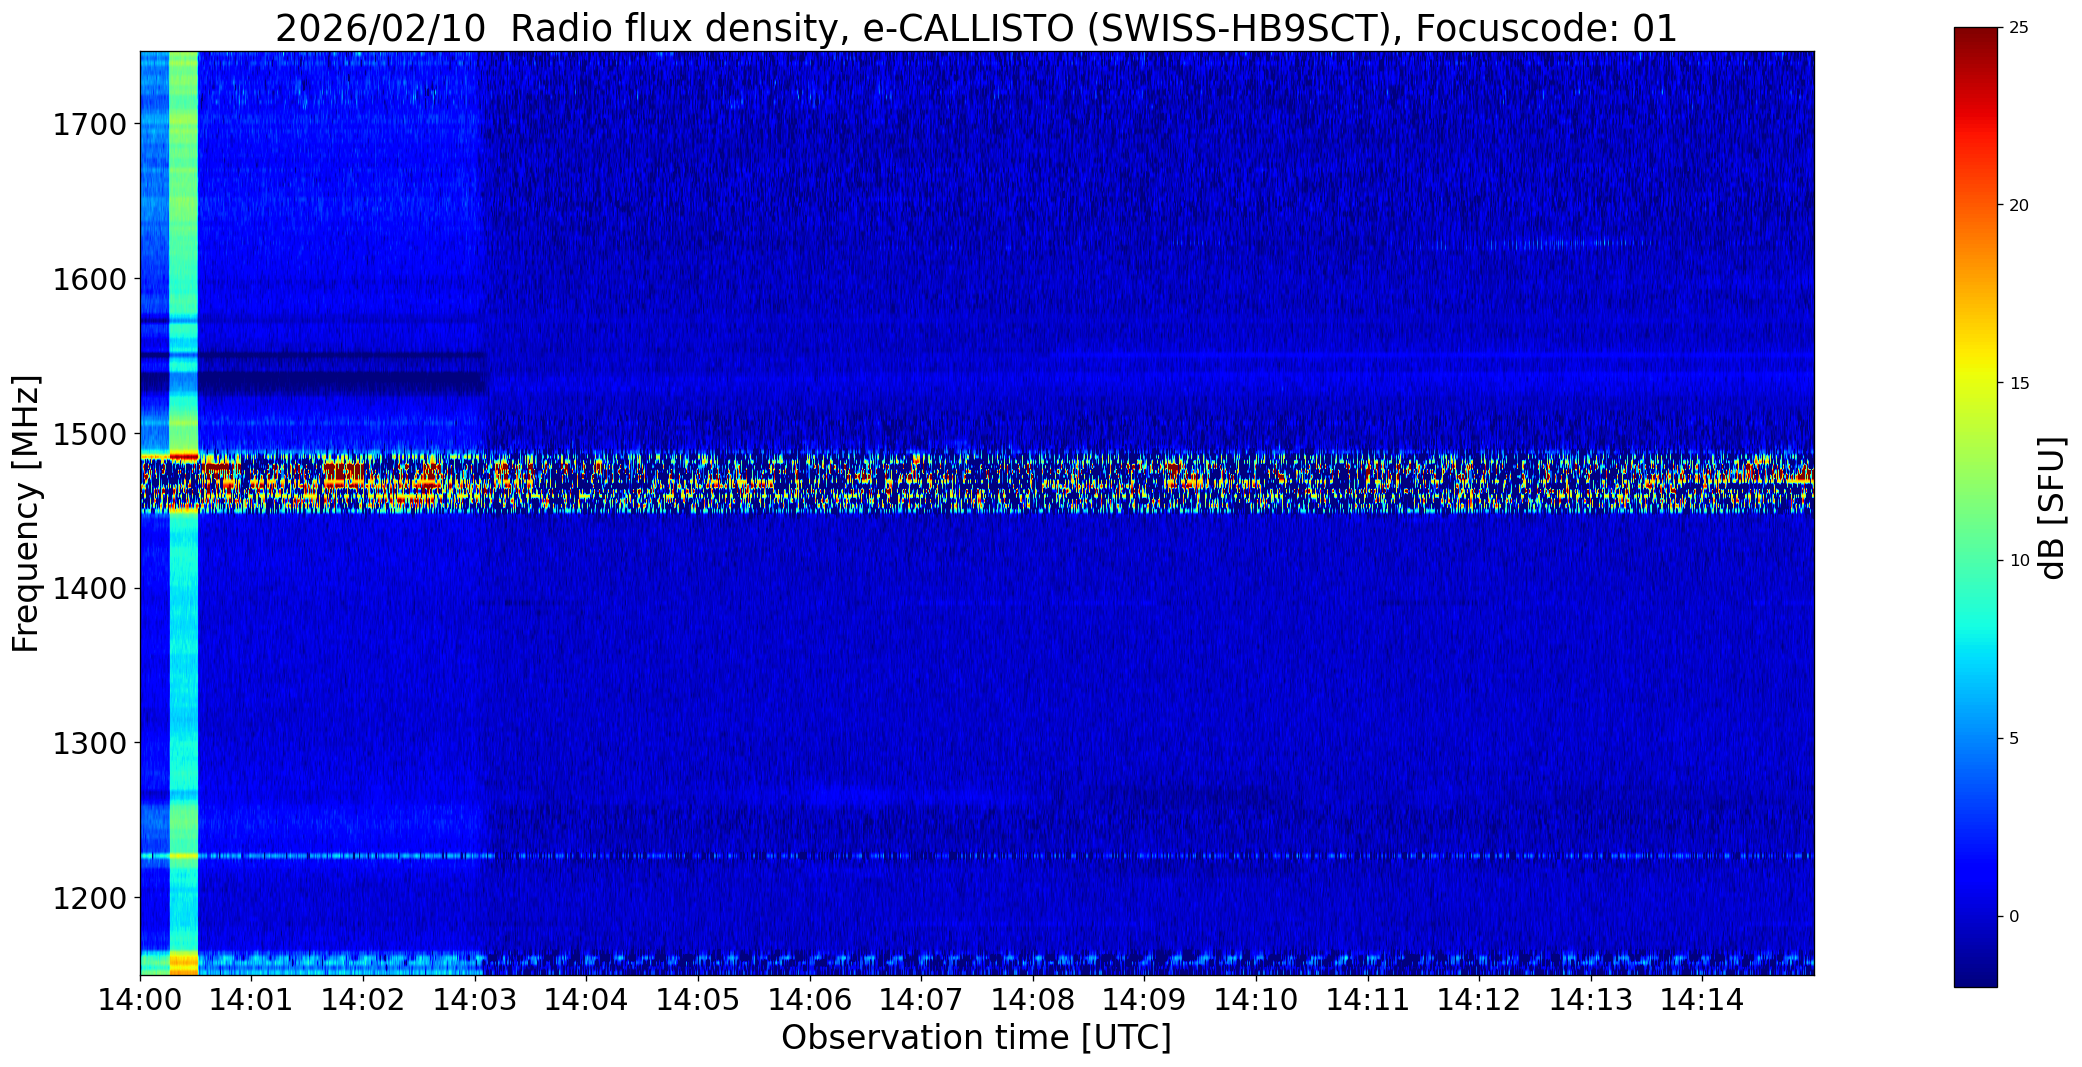This screenshot has width=2082, height=1067.
Task: Click the 'Observation time [UTC]' axis label
Action: point(976,1038)
